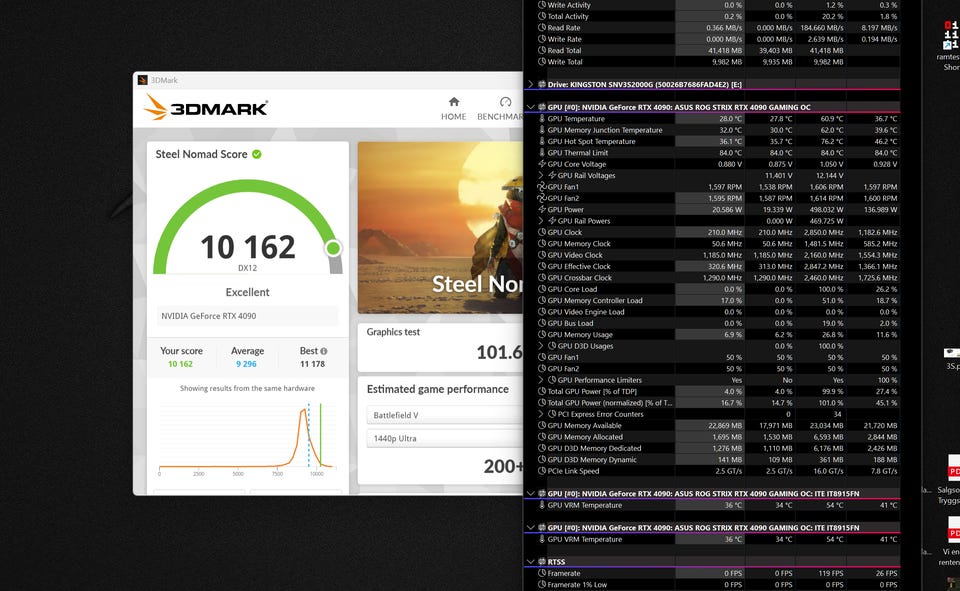Click the score distribution chart in 3DMark
The image size is (960, 591).
coord(247,435)
